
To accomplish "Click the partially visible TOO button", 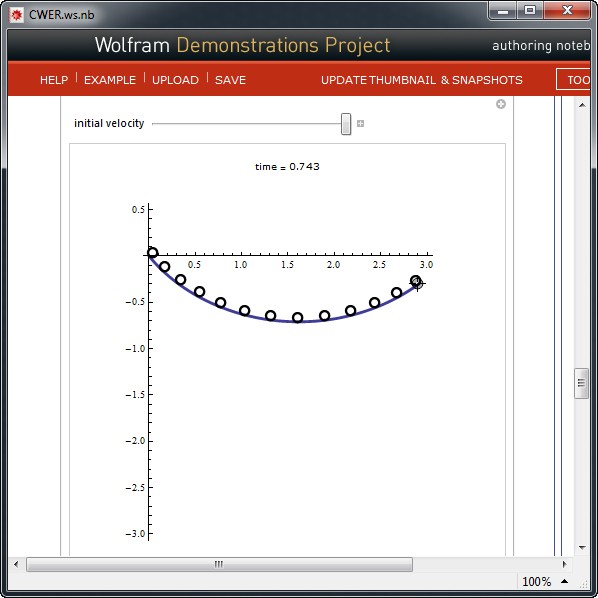I will coord(574,79).
